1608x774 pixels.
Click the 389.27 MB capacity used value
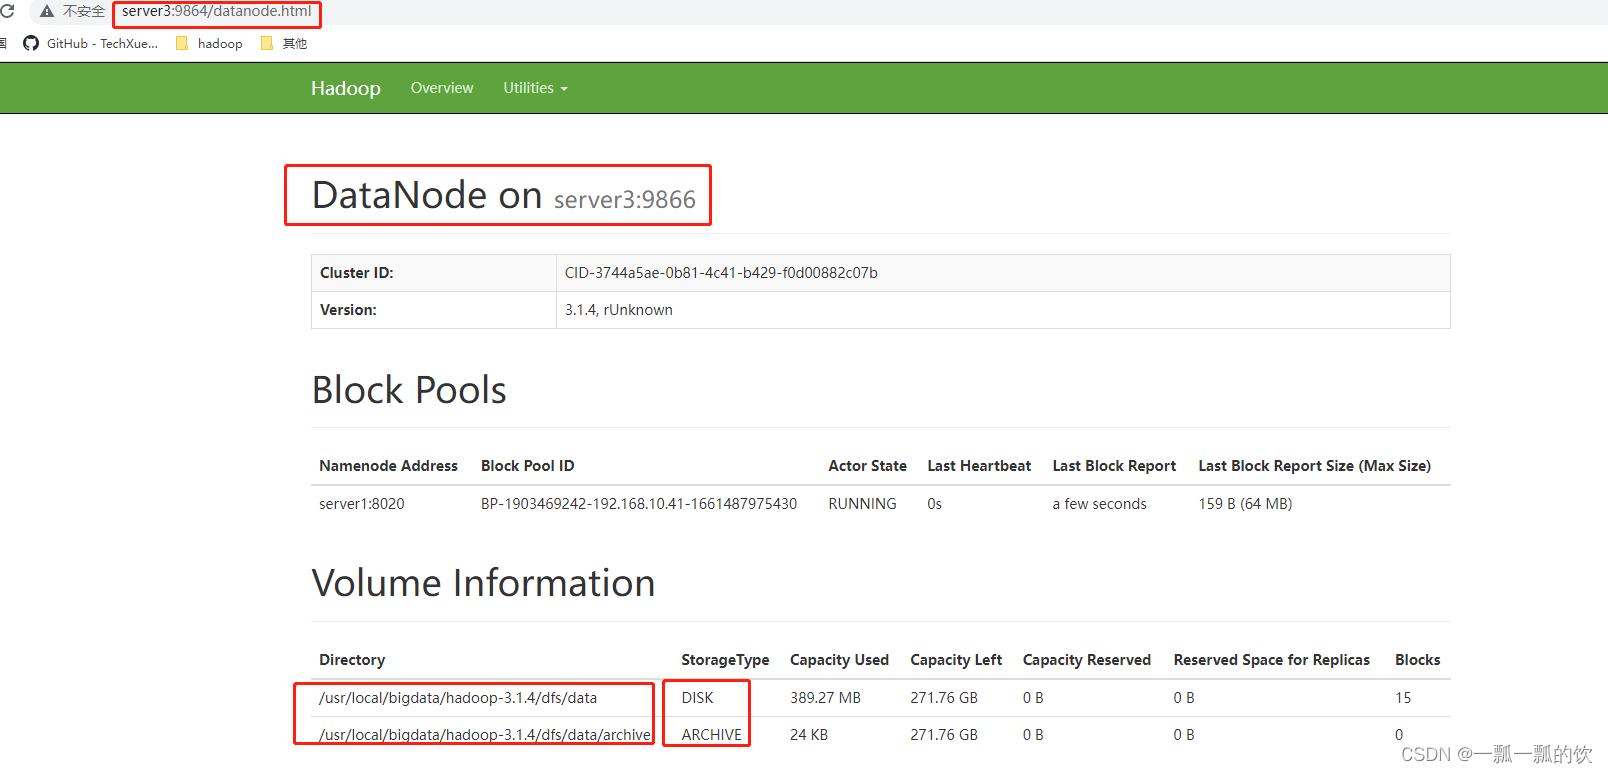pyautogui.click(x=825, y=698)
